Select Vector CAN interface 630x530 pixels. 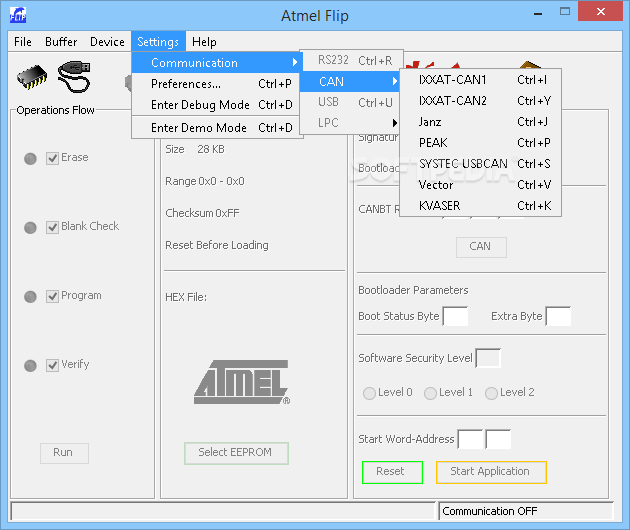(480, 184)
